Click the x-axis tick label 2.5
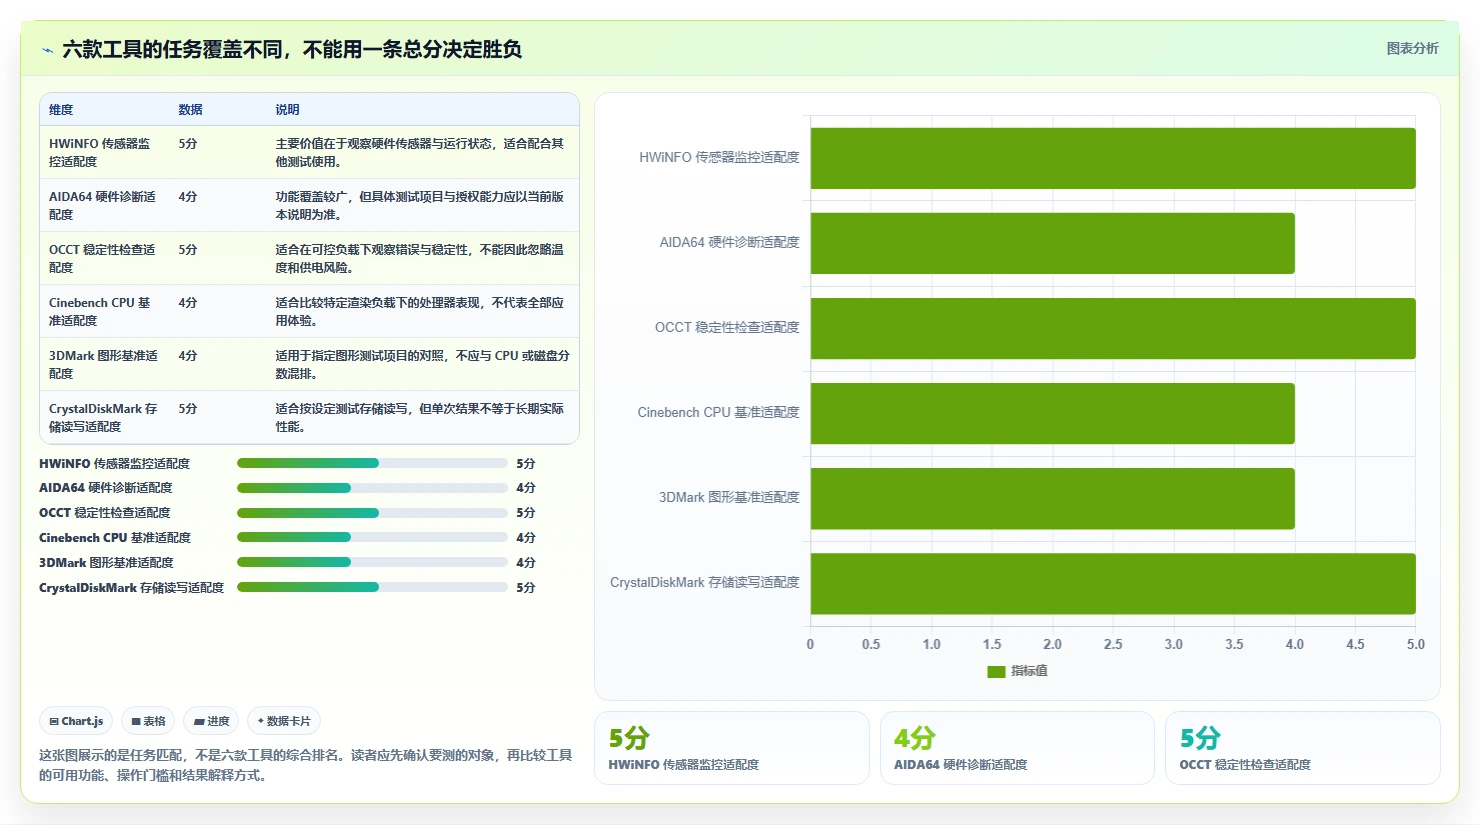The height and width of the screenshot is (825, 1480). click(1113, 644)
